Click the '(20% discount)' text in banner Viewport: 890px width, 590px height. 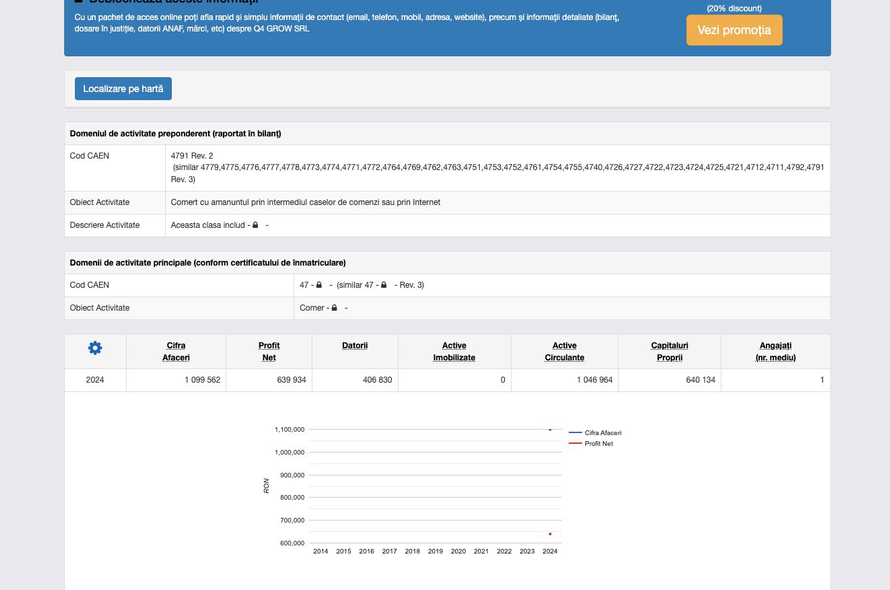tap(734, 8)
